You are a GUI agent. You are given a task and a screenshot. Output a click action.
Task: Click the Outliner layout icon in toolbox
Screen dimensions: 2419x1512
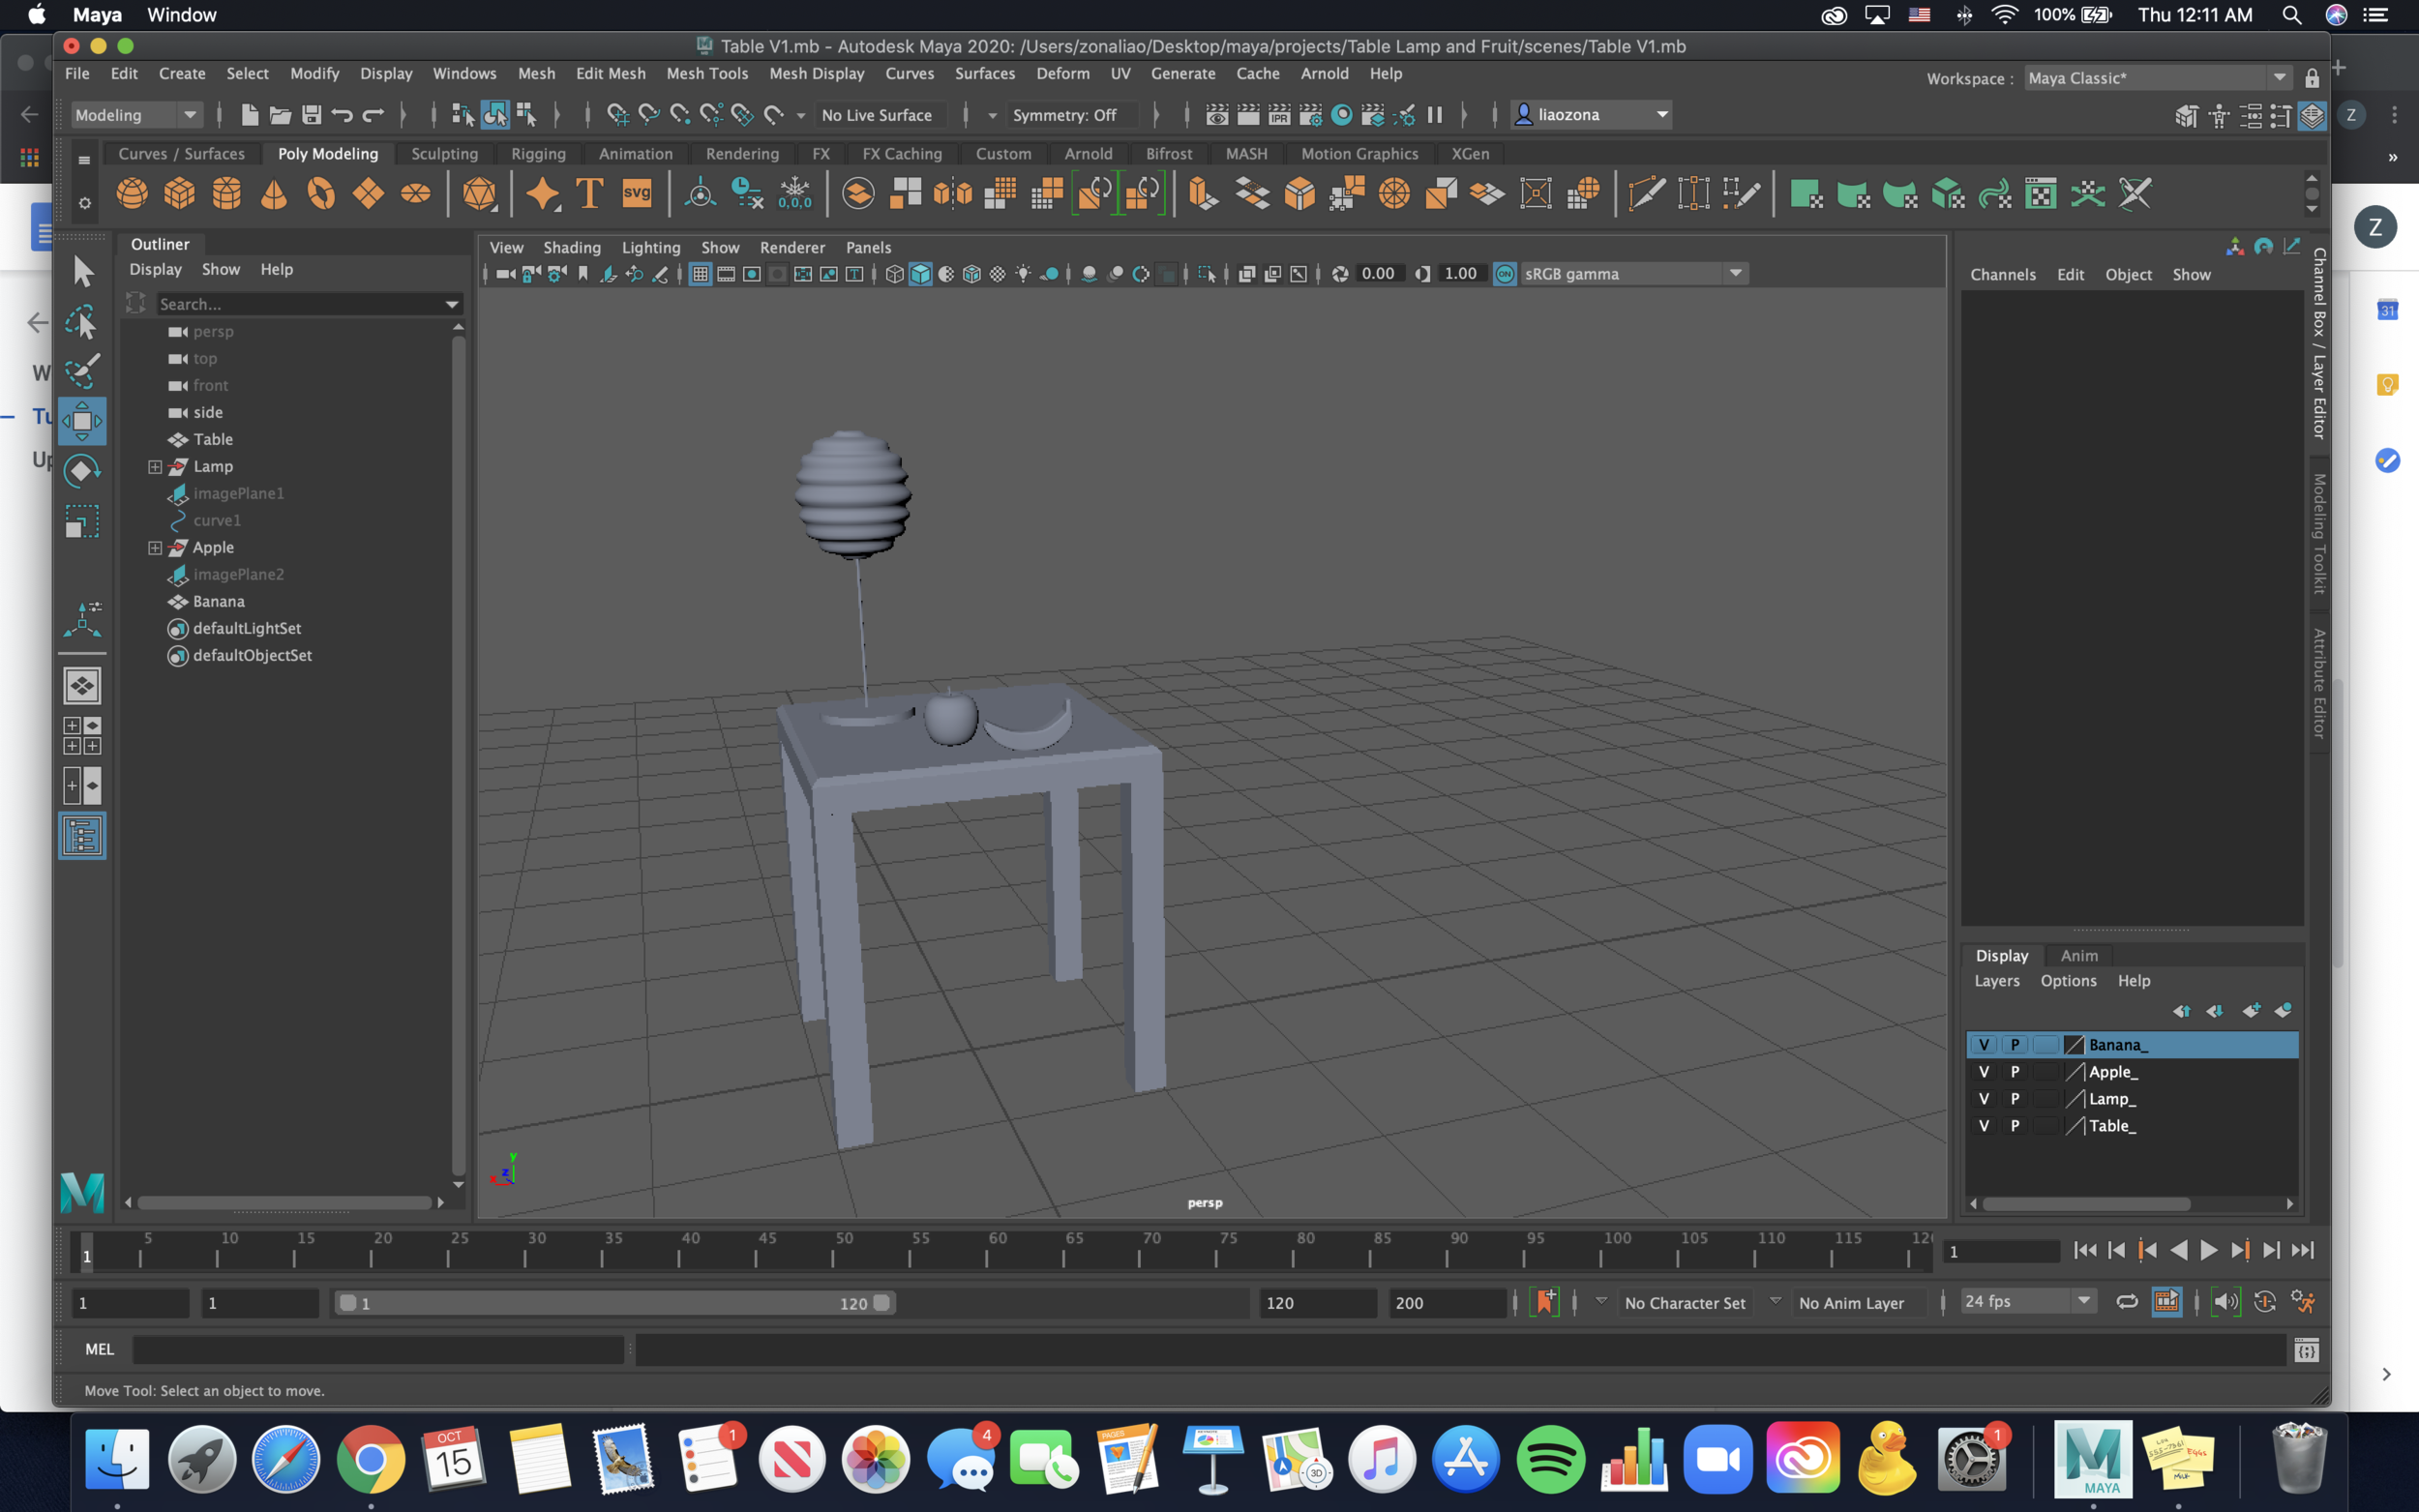click(83, 836)
